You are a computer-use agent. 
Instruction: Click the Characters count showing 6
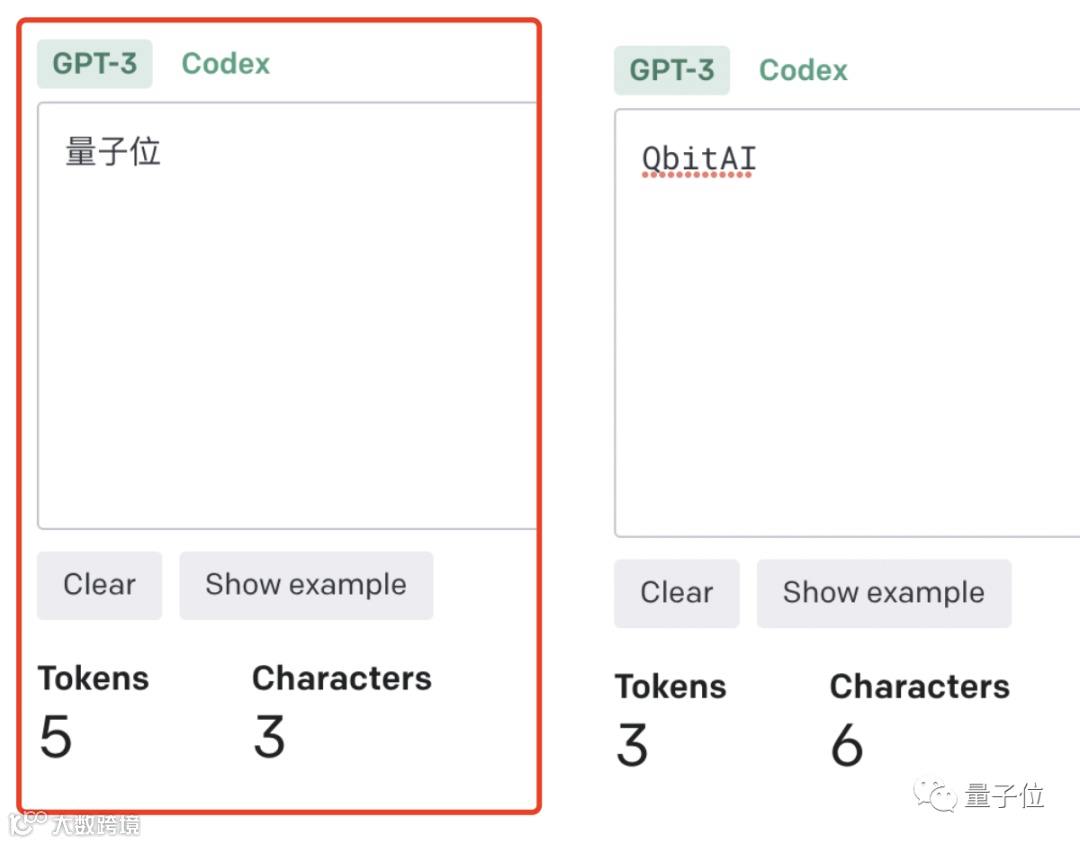tap(846, 745)
